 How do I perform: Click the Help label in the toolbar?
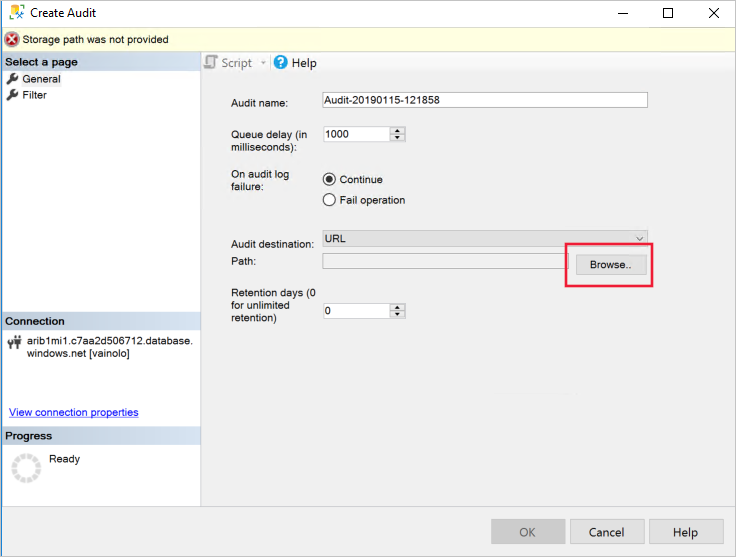[x=304, y=63]
